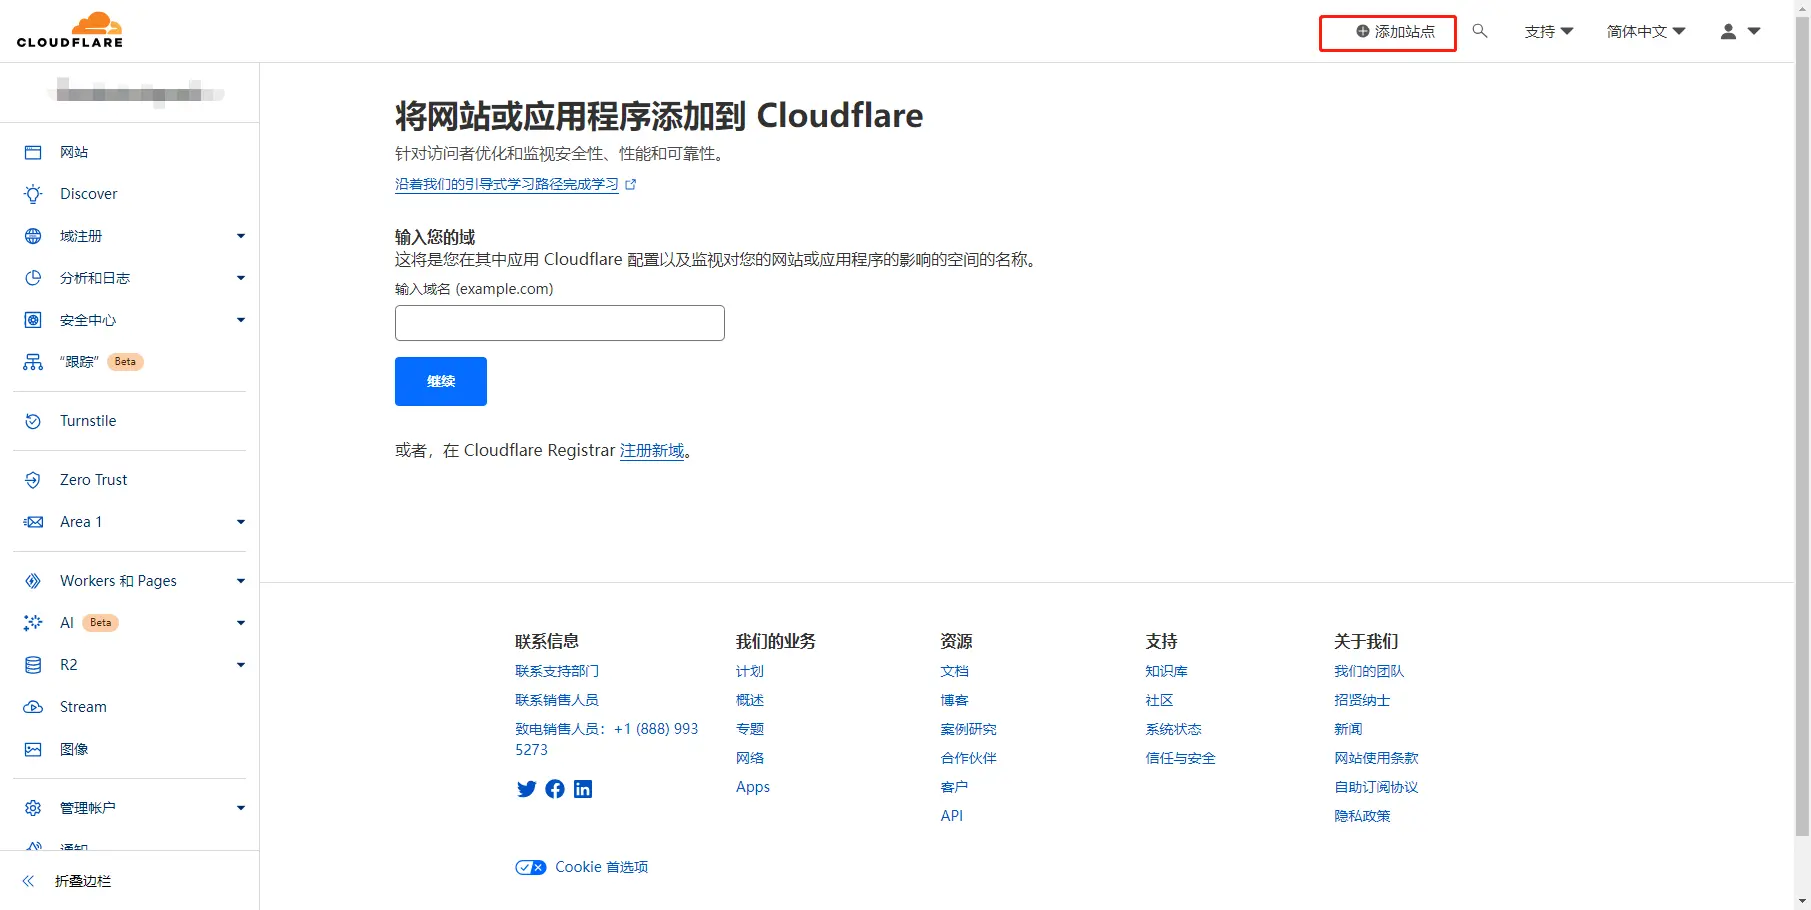
Task: Click the 图像 picture icon
Action: pyautogui.click(x=33, y=749)
